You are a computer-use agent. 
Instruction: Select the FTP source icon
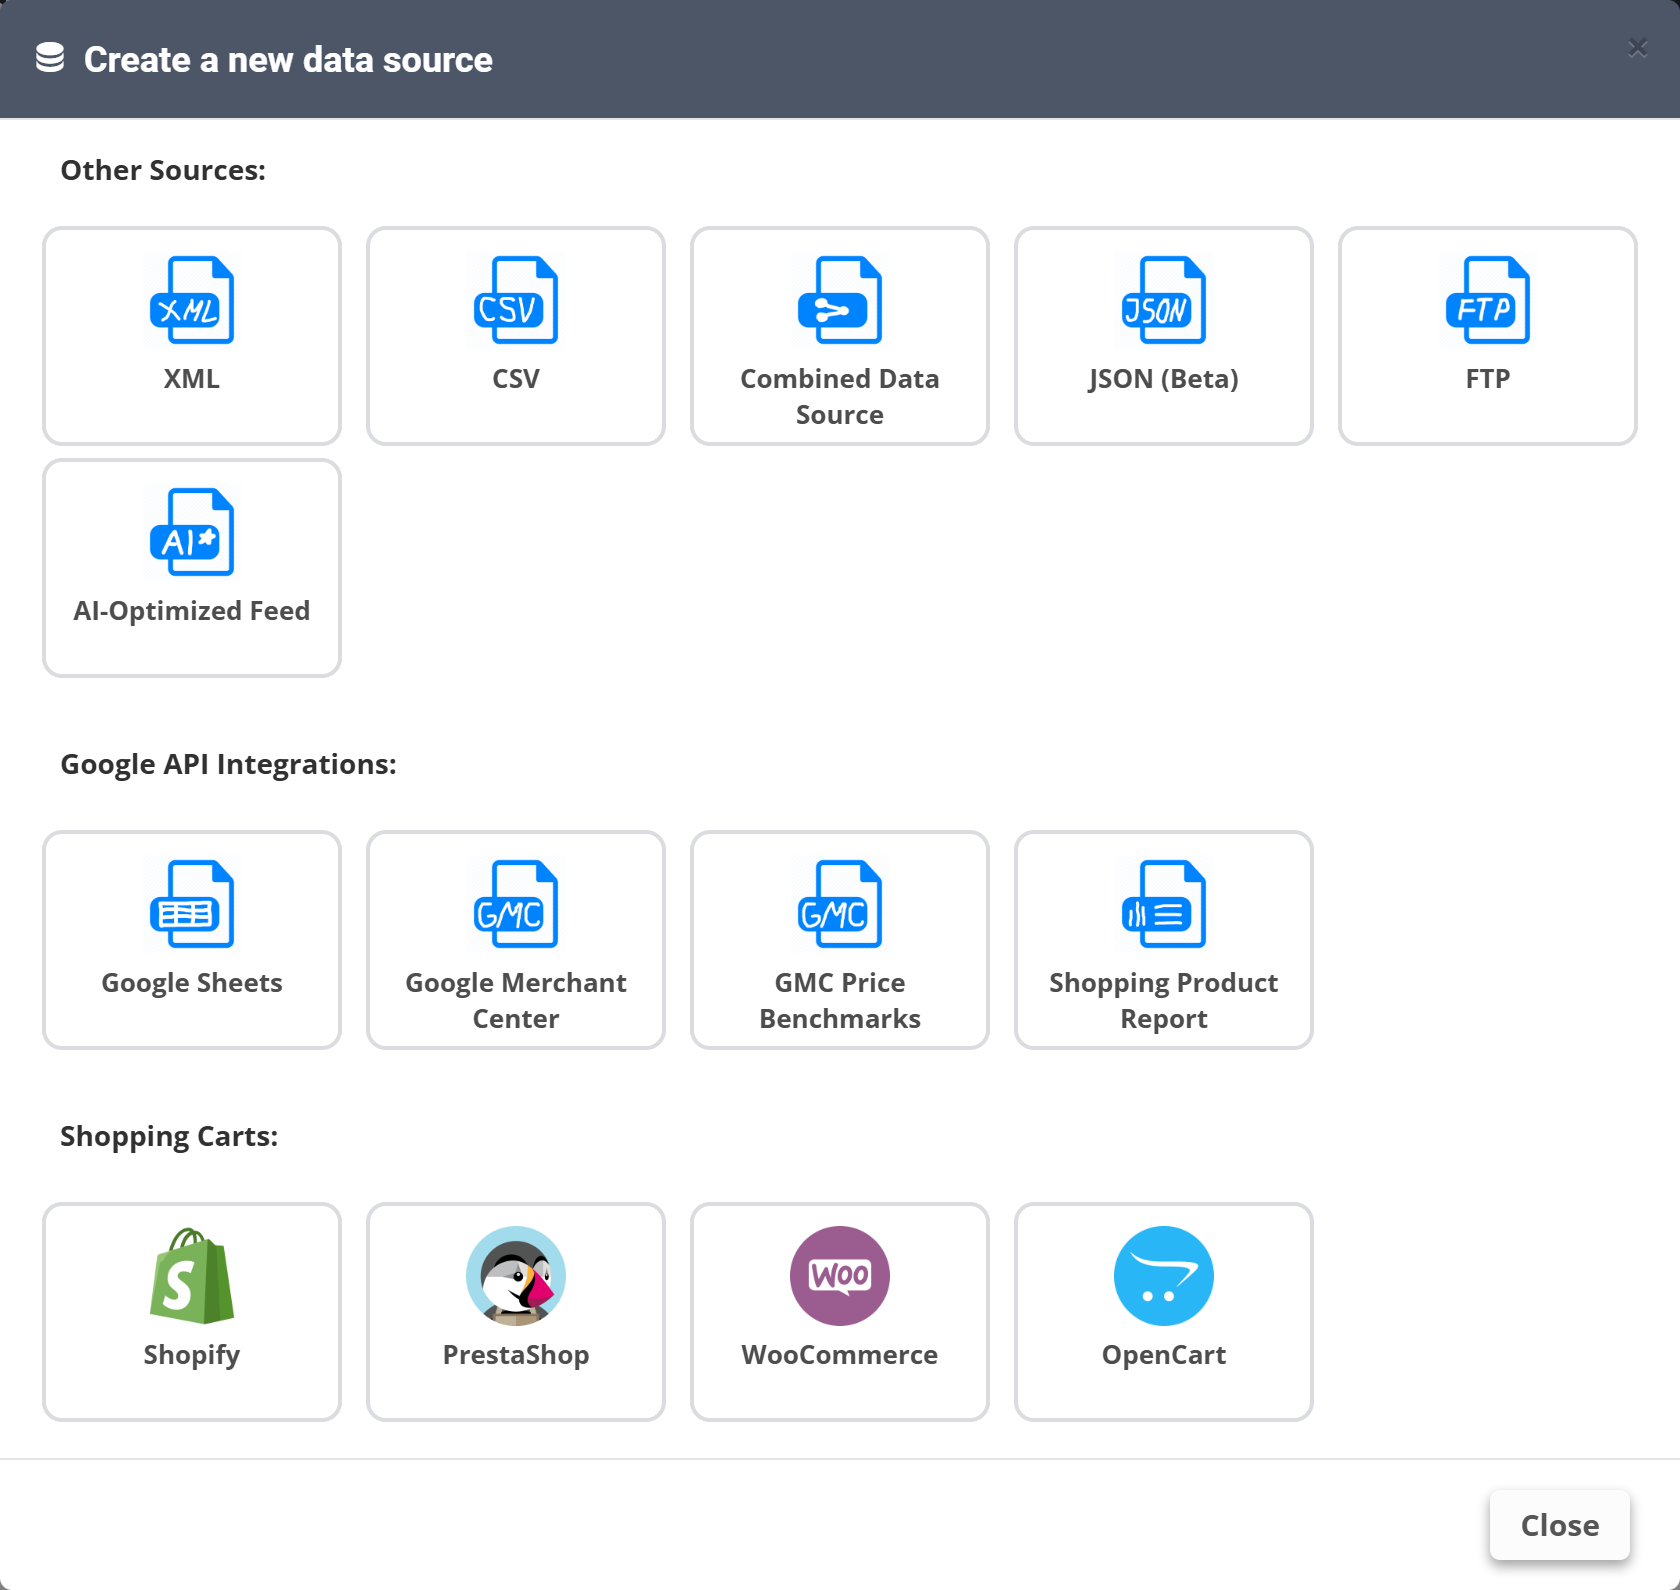1488,300
